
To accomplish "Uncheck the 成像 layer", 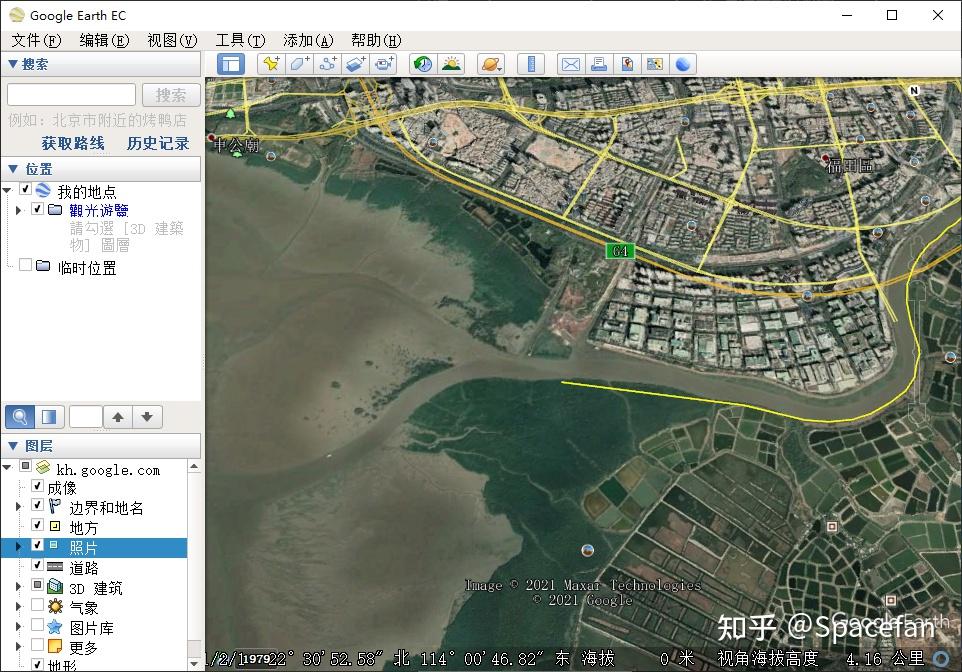I will pos(37,486).
